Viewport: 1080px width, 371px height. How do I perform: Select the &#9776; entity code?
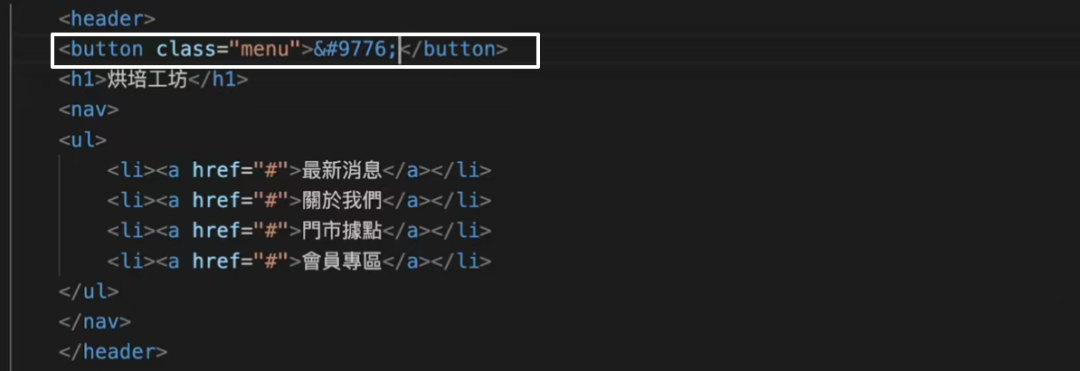coord(355,50)
